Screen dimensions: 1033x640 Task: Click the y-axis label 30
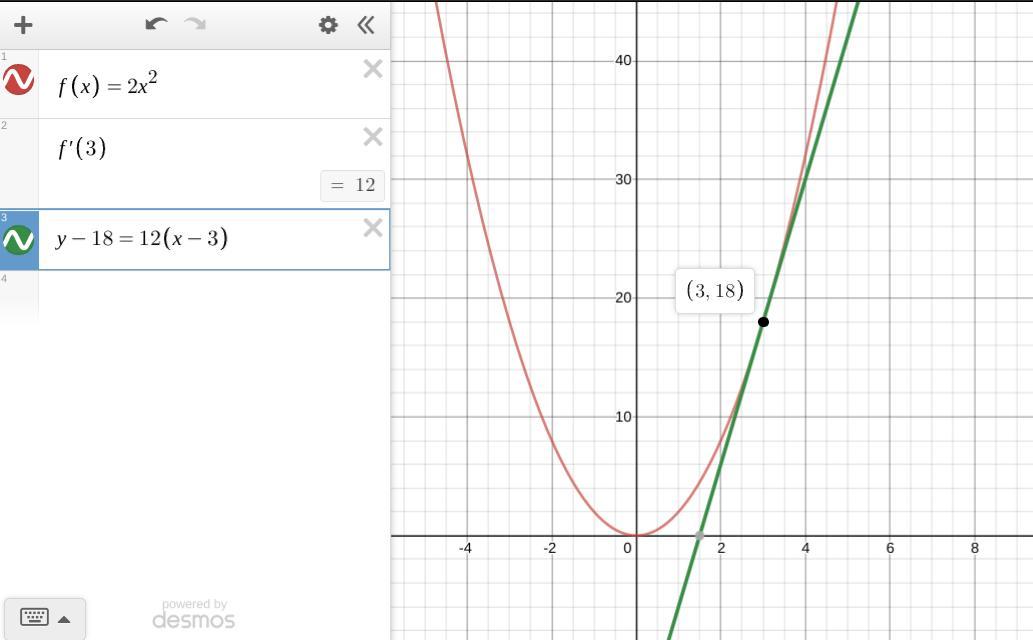623,179
